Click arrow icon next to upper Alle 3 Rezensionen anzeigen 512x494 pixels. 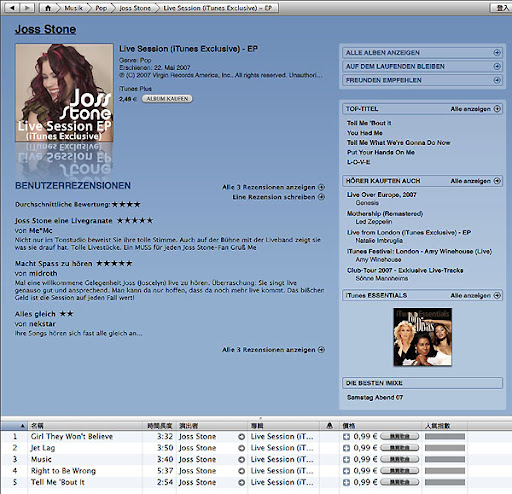[321, 187]
